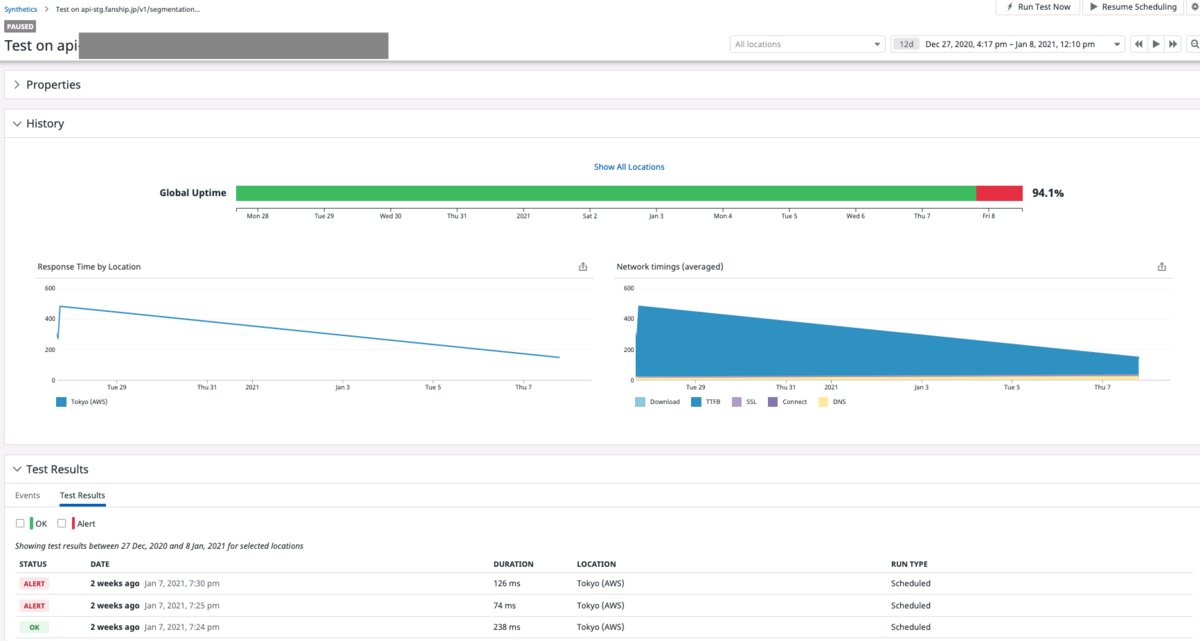Screen dimensions: 1200x641
Task: Open the All locations dropdown
Action: (x=808, y=44)
